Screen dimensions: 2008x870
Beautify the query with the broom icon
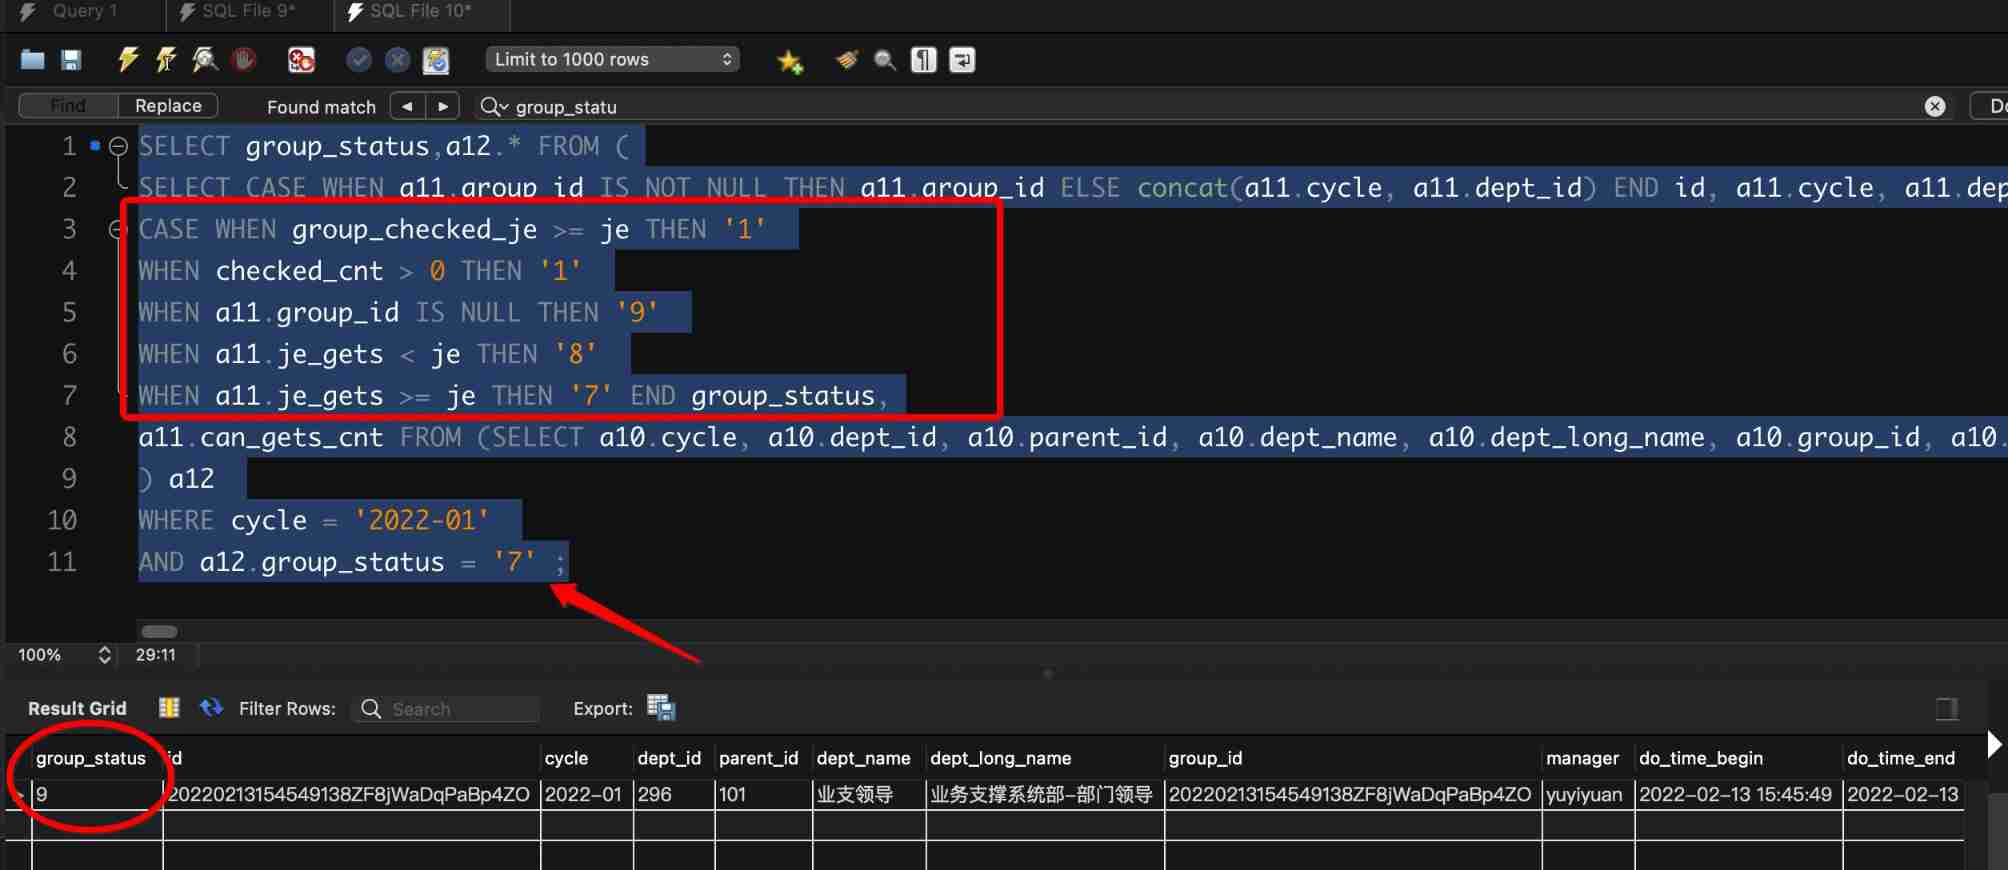coord(847,60)
